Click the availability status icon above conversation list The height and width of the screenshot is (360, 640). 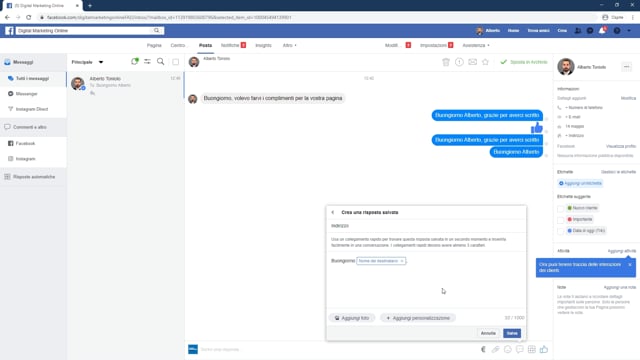tap(134, 62)
